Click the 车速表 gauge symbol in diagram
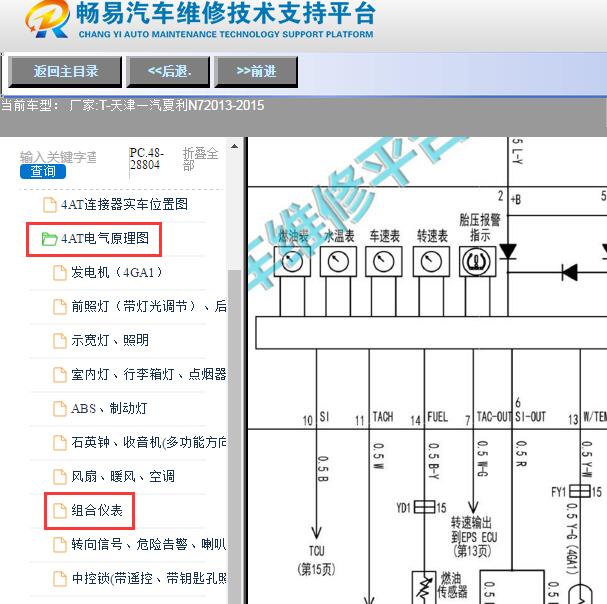Viewport: 607px width, 604px height. point(384,261)
